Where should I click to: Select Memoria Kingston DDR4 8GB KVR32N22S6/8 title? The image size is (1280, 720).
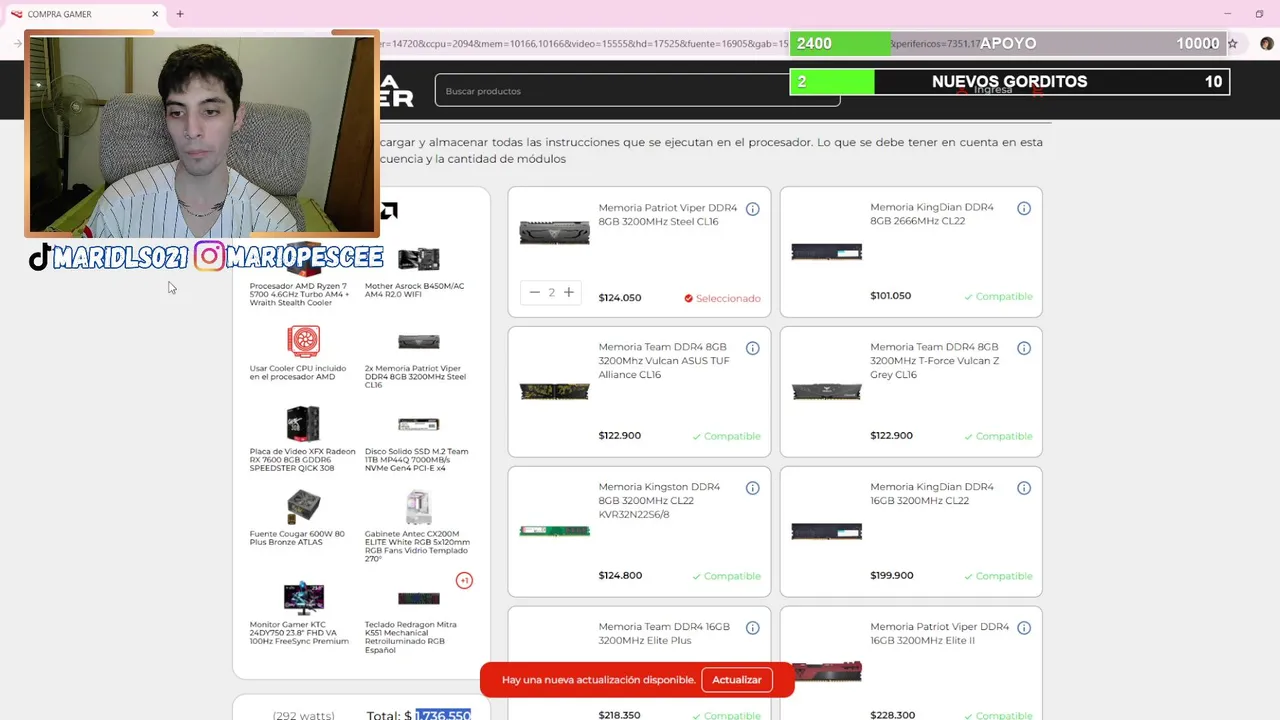(660, 501)
